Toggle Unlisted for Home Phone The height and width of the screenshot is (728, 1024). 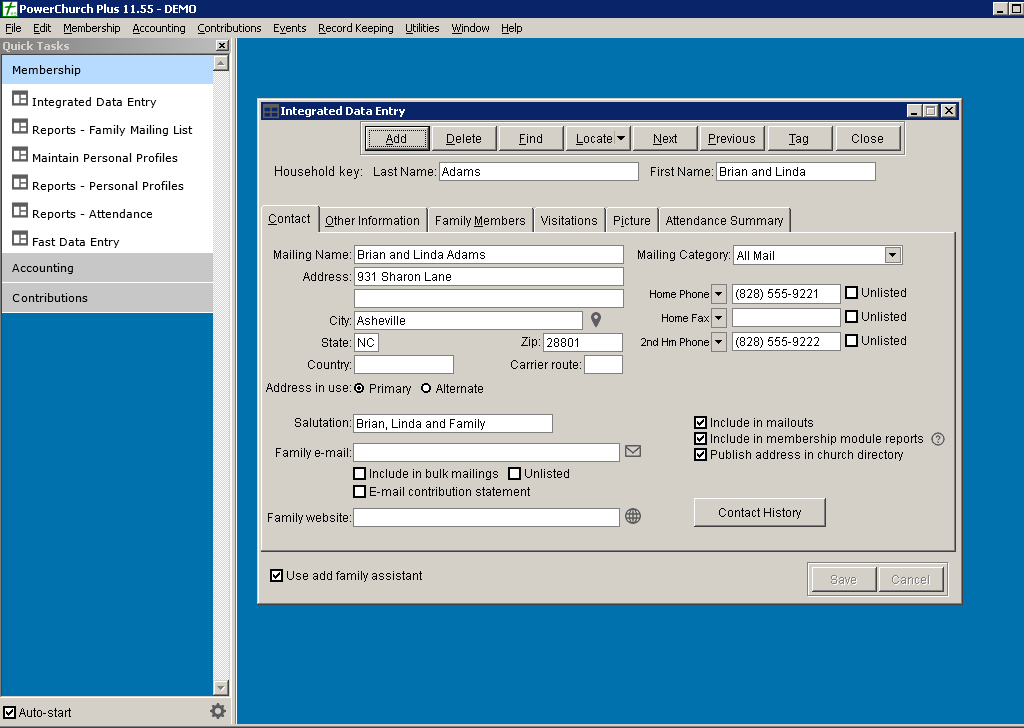click(851, 293)
